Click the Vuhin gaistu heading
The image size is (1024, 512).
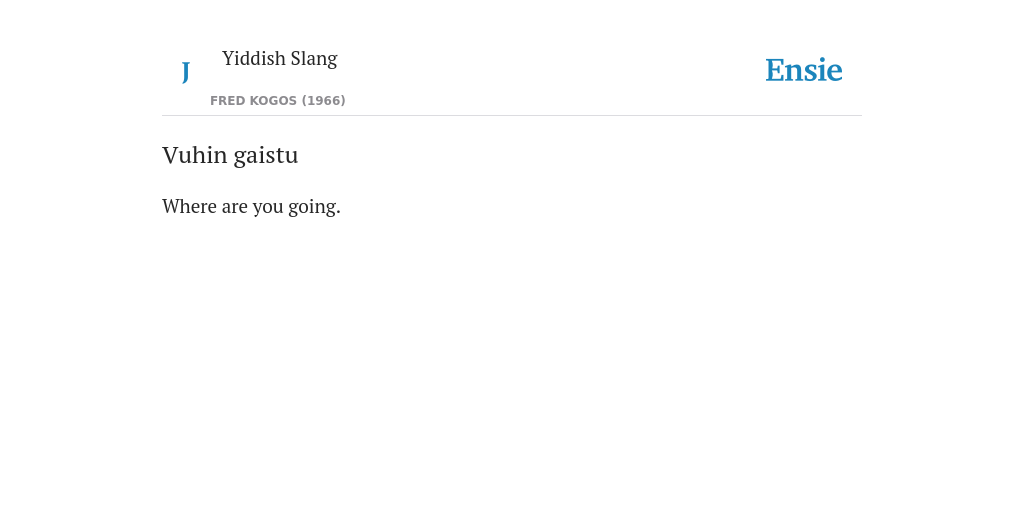coord(230,155)
